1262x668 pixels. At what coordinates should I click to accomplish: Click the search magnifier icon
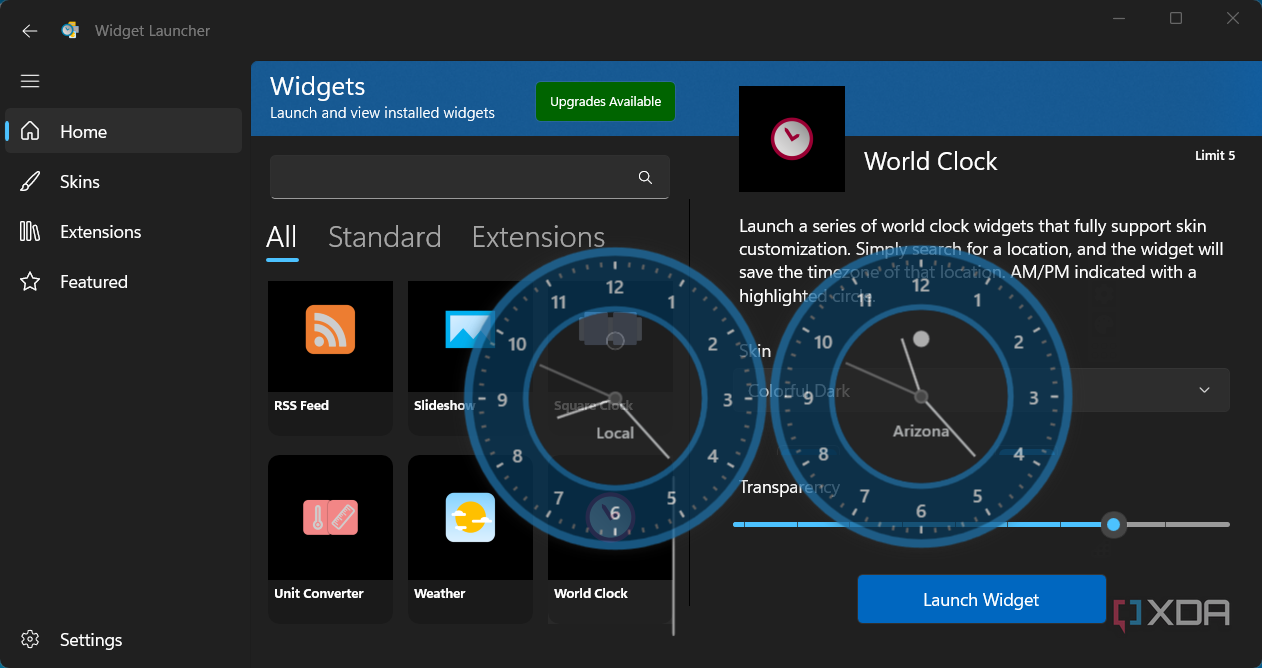[x=645, y=178]
